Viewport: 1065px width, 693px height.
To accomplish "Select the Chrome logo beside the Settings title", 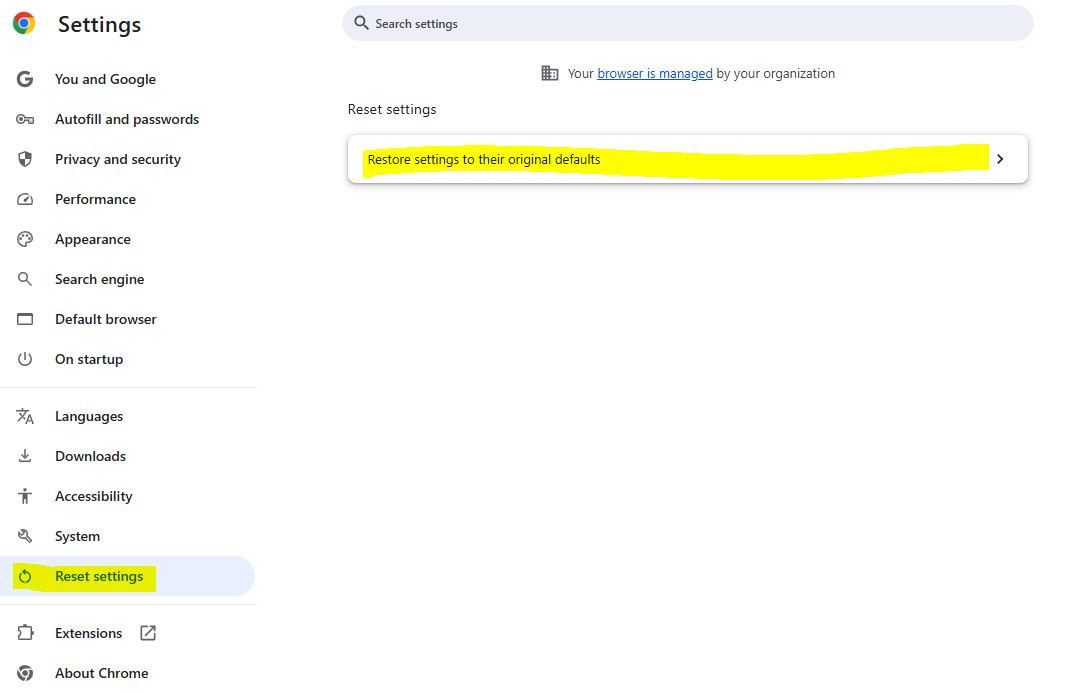I will pyautogui.click(x=22, y=22).
